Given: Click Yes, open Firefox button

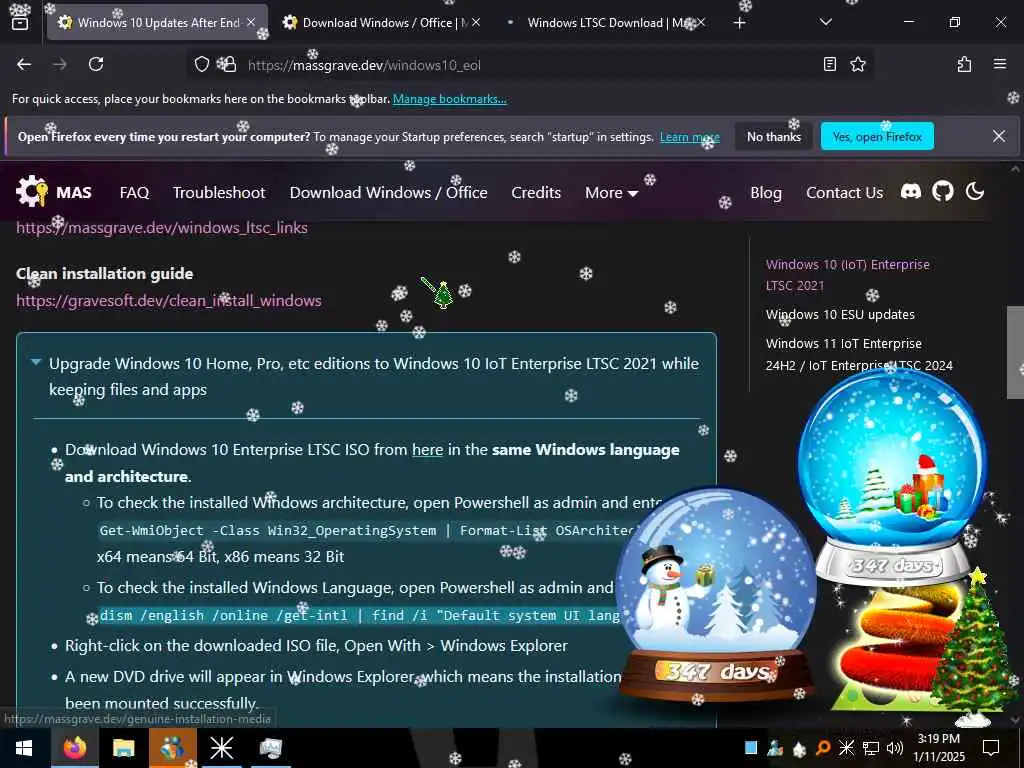Looking at the screenshot, I should (877, 136).
